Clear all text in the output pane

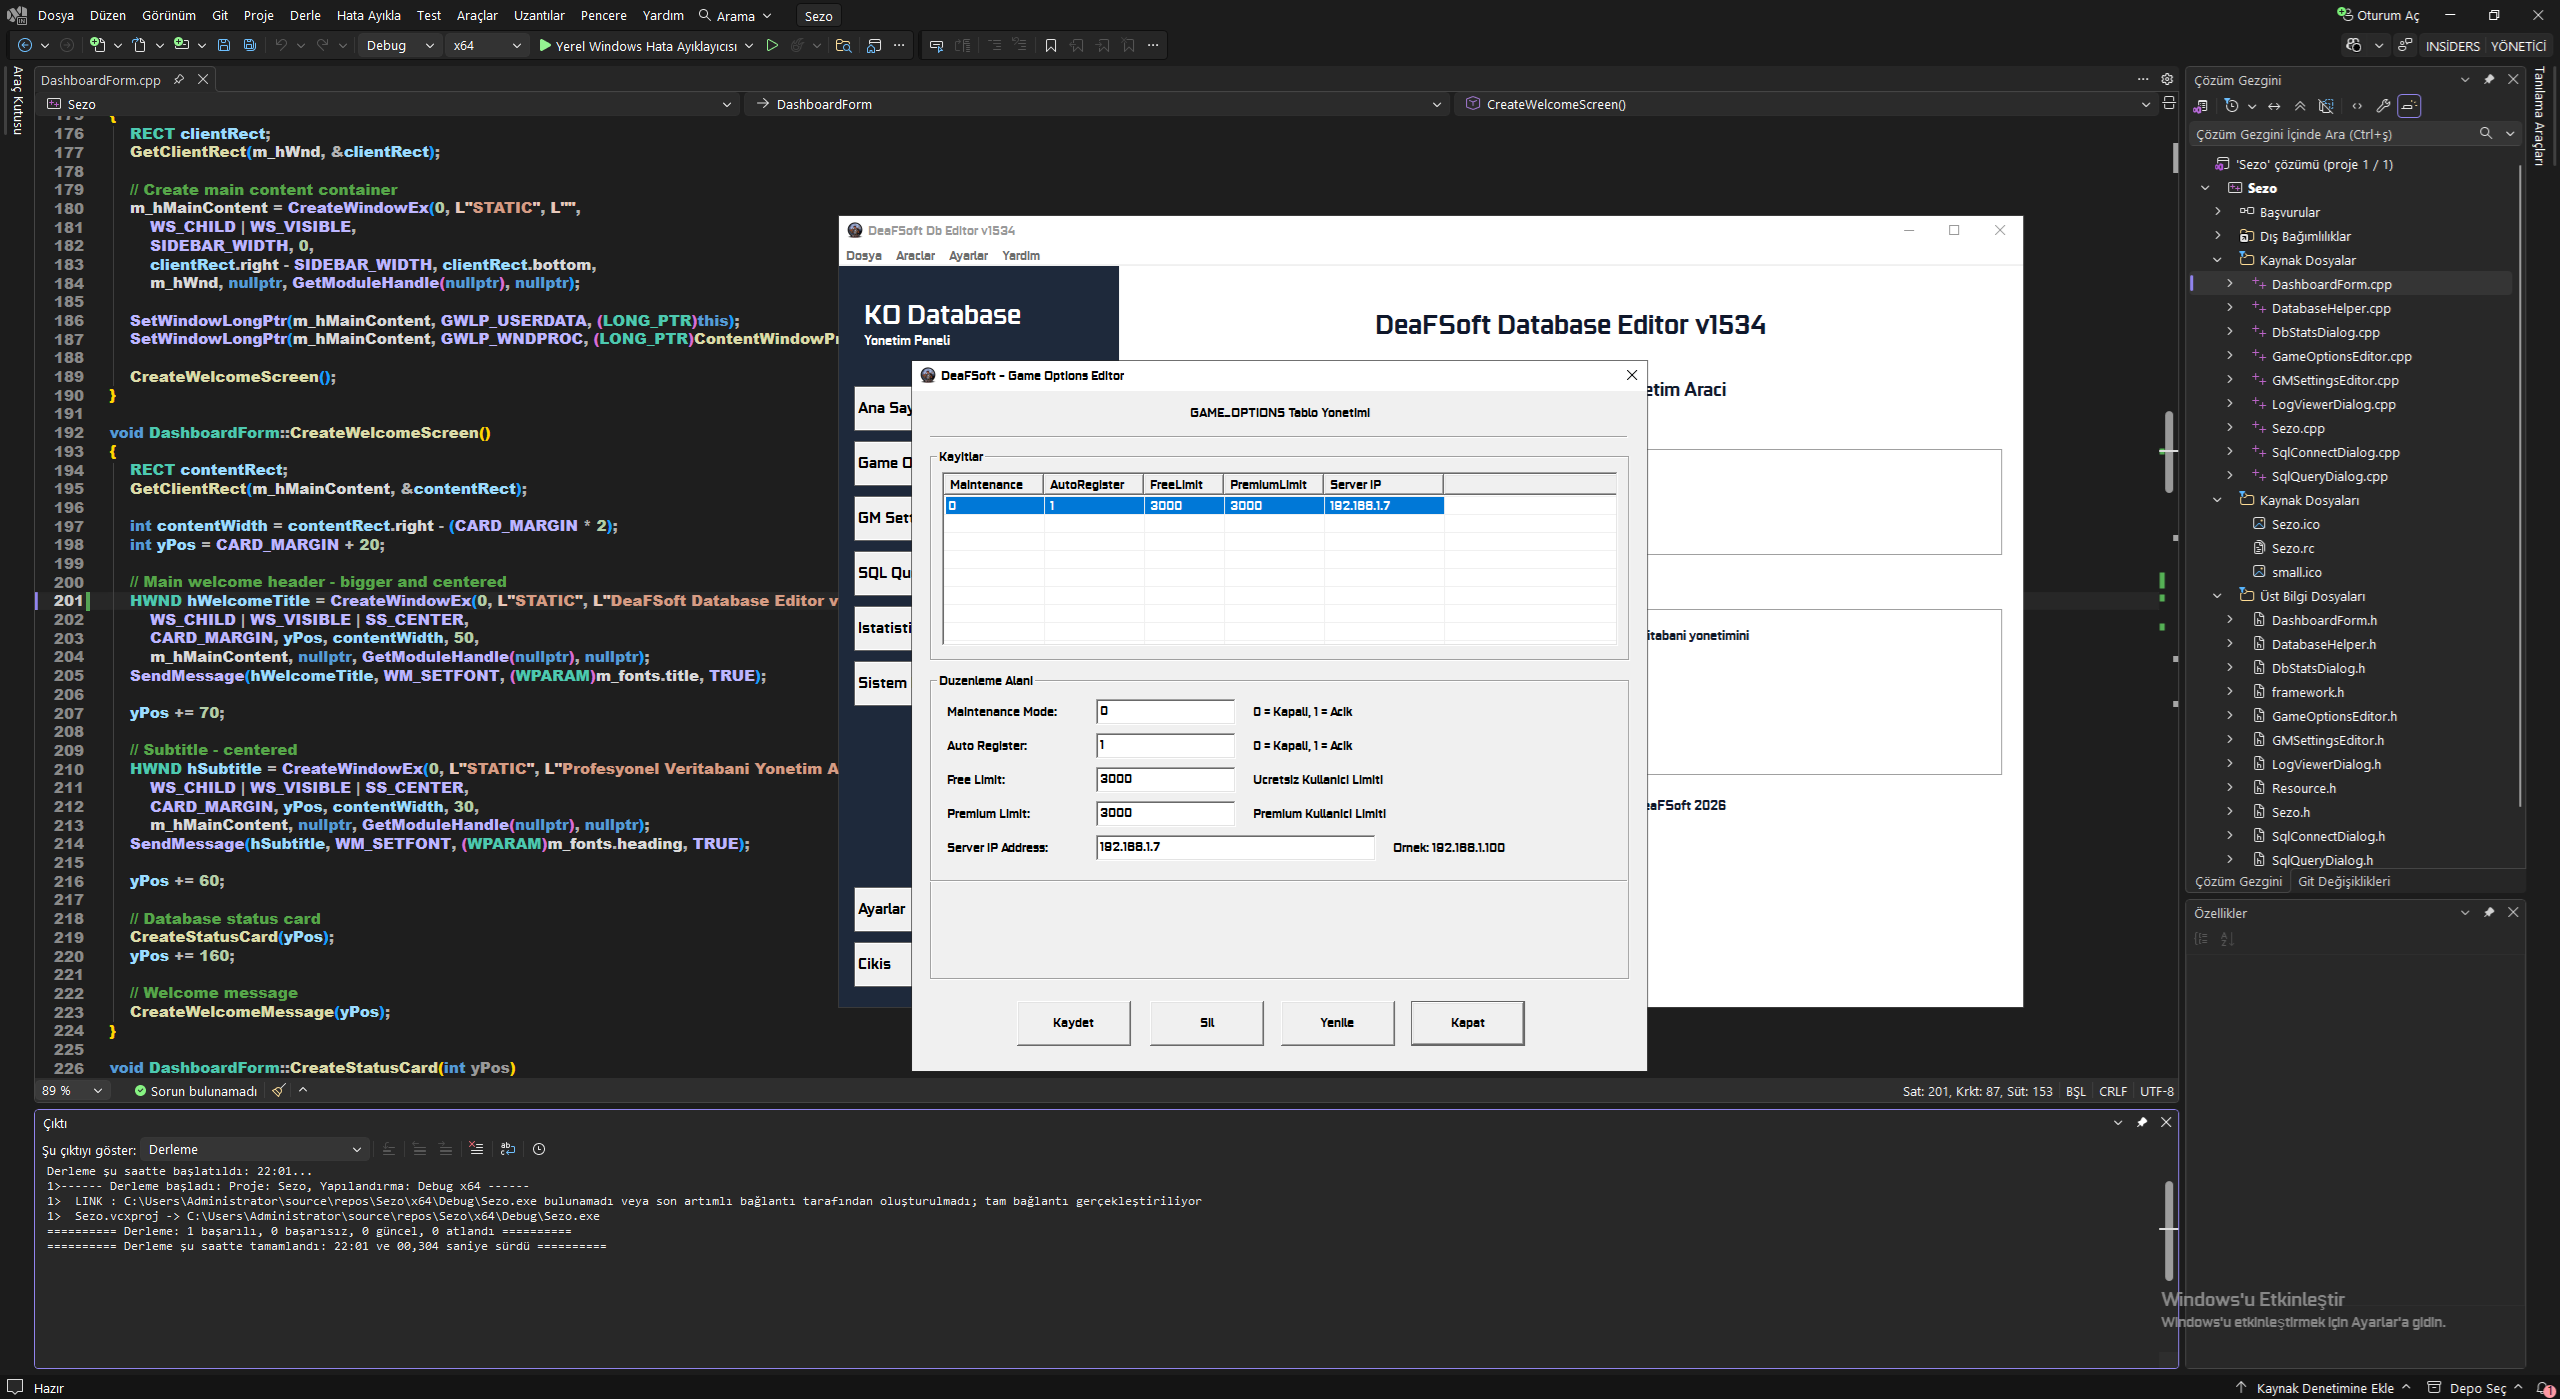click(x=476, y=1149)
